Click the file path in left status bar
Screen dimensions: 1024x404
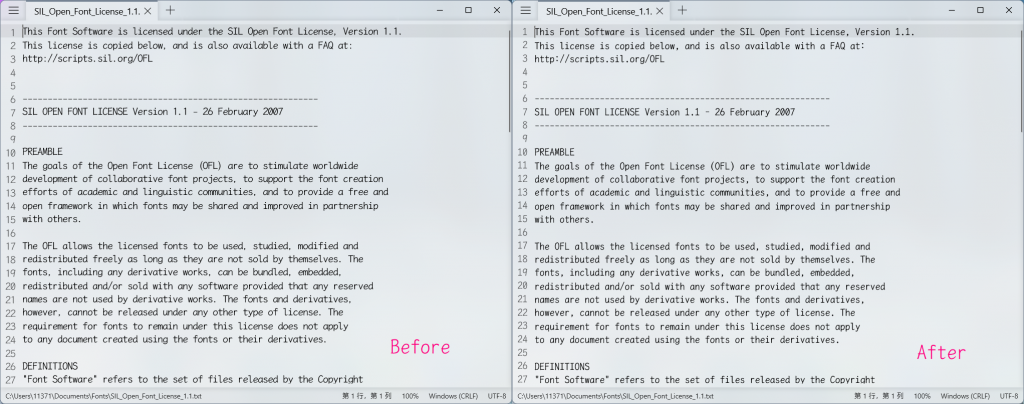pos(104,396)
